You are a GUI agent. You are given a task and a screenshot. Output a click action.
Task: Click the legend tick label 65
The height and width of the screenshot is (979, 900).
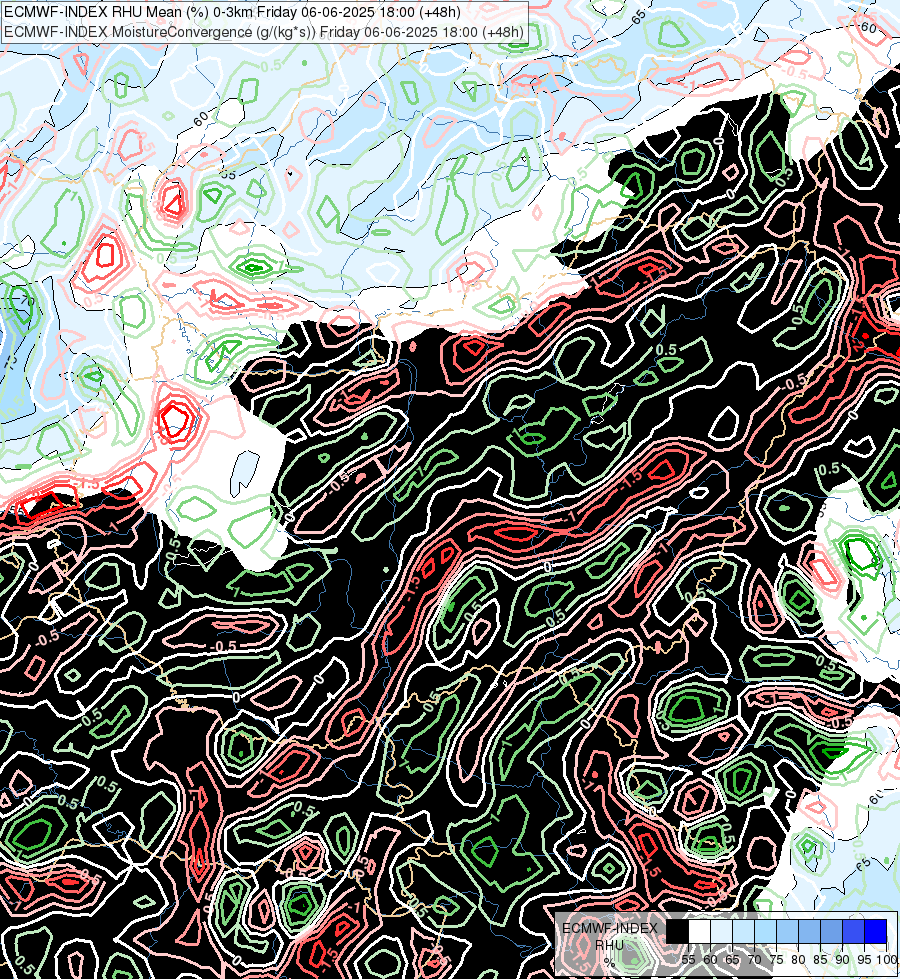pyautogui.click(x=732, y=960)
